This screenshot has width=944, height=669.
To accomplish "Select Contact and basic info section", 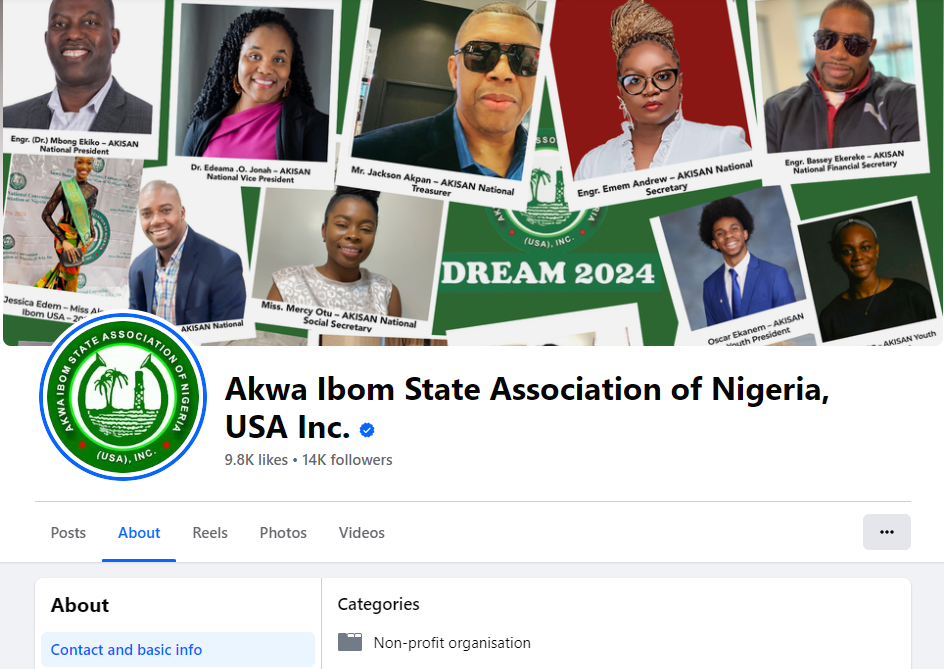I will (178, 650).
